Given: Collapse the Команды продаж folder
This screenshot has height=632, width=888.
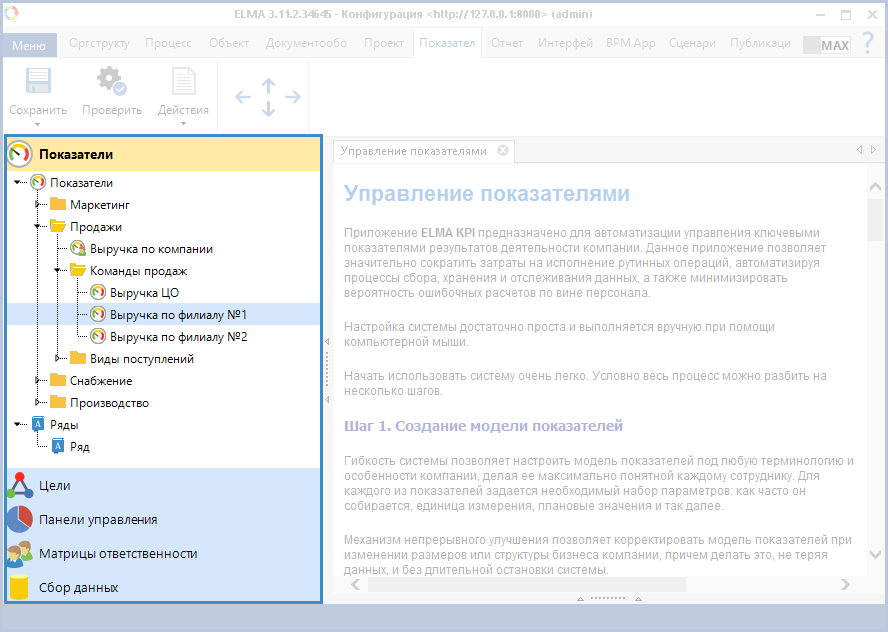Looking at the screenshot, I should tap(58, 271).
